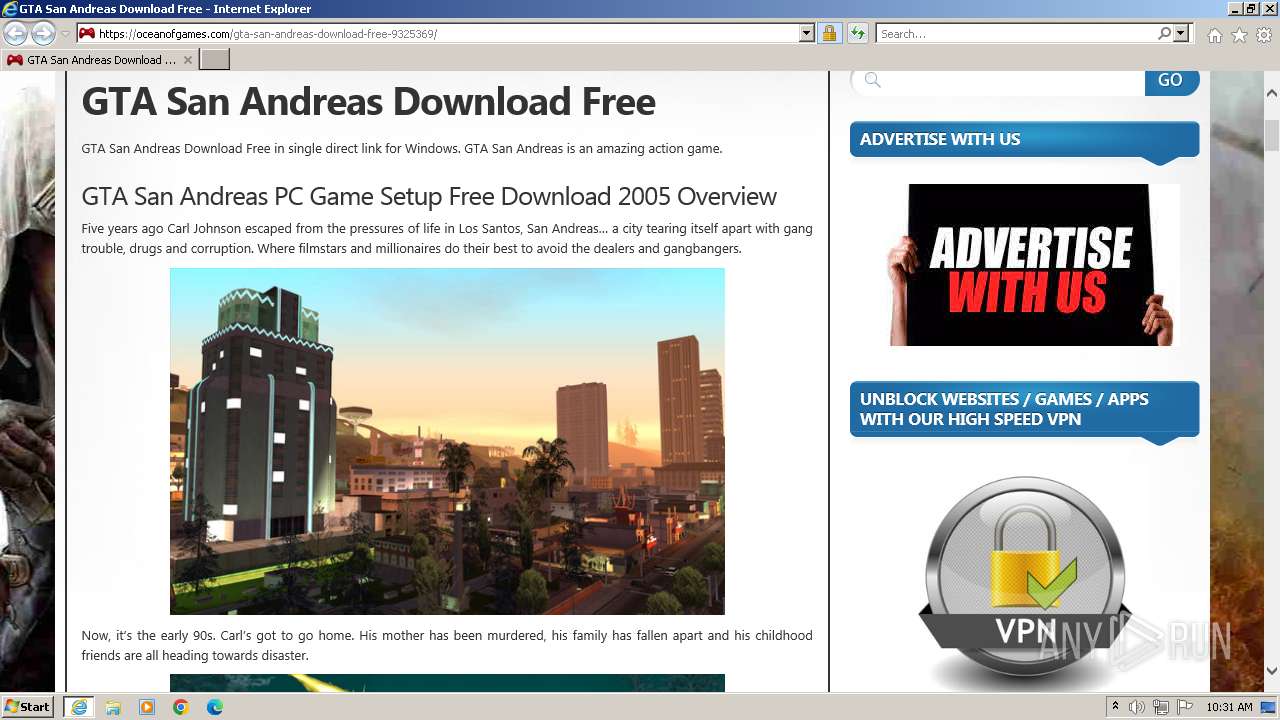
Task: Click the San Andreas city skyline screenshot
Action: (x=447, y=441)
